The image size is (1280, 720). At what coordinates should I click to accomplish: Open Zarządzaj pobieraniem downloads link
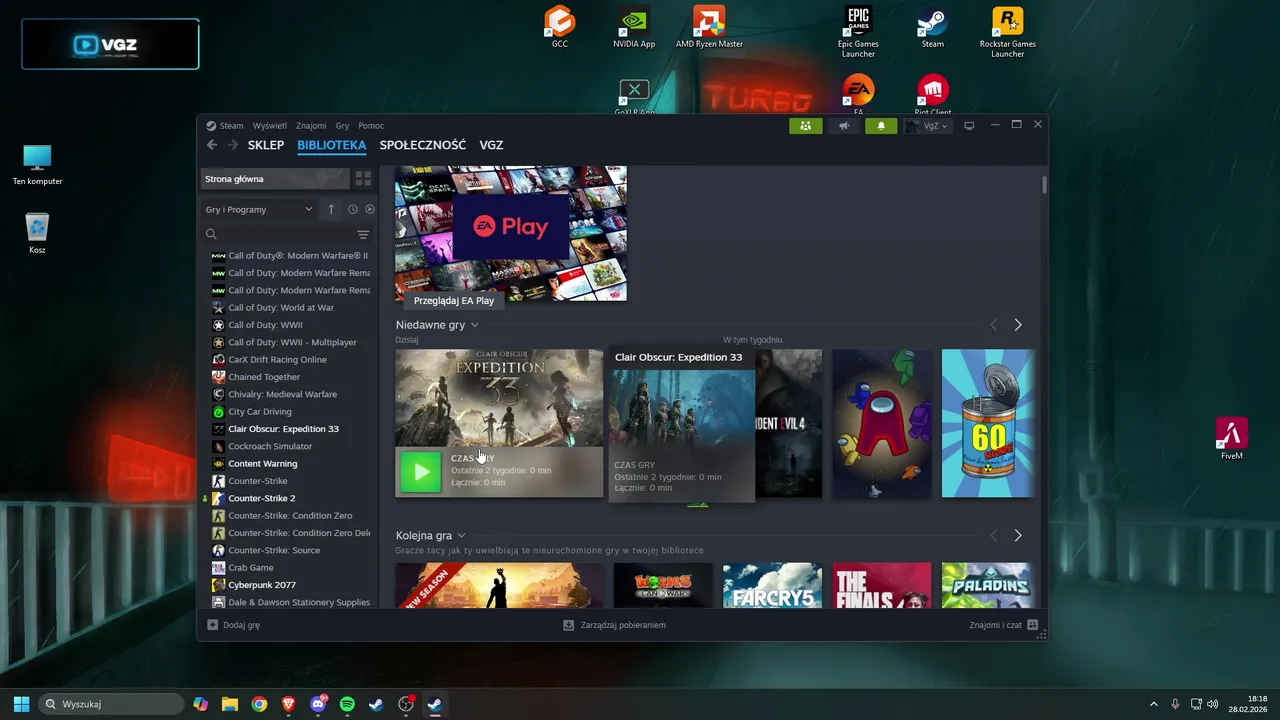[x=614, y=625]
